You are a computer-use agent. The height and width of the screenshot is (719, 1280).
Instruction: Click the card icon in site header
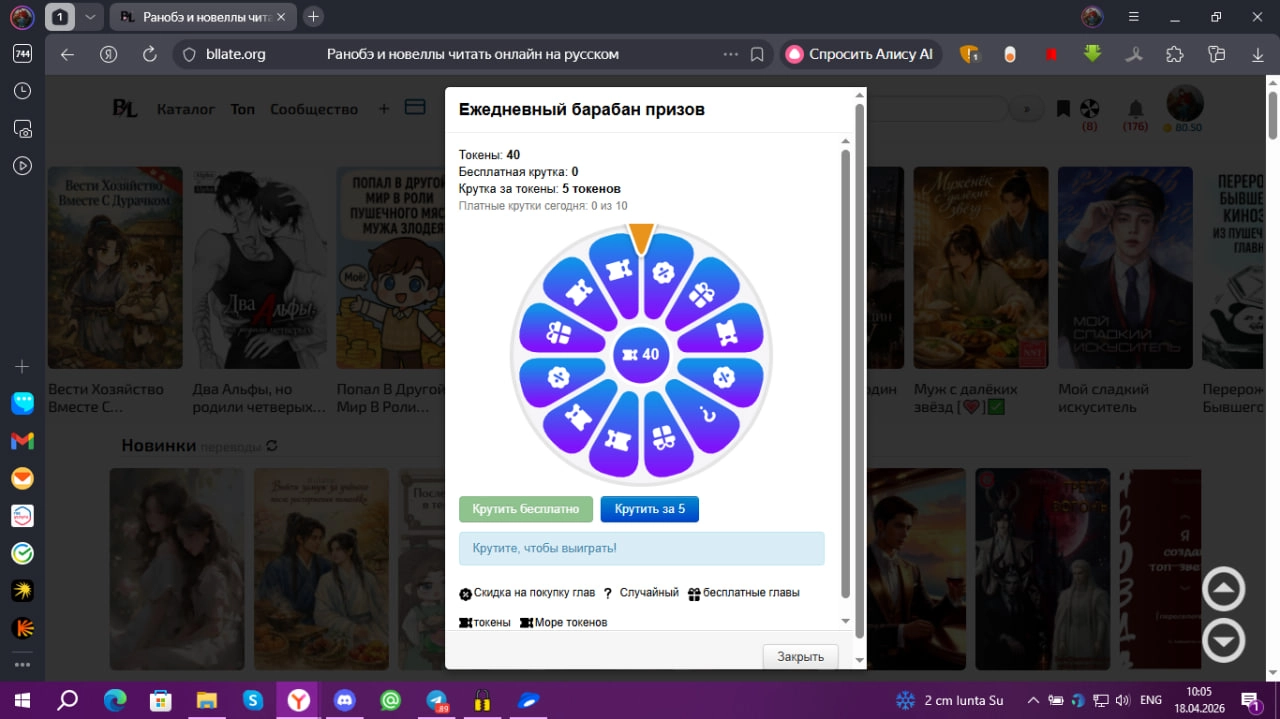pyautogui.click(x=414, y=107)
